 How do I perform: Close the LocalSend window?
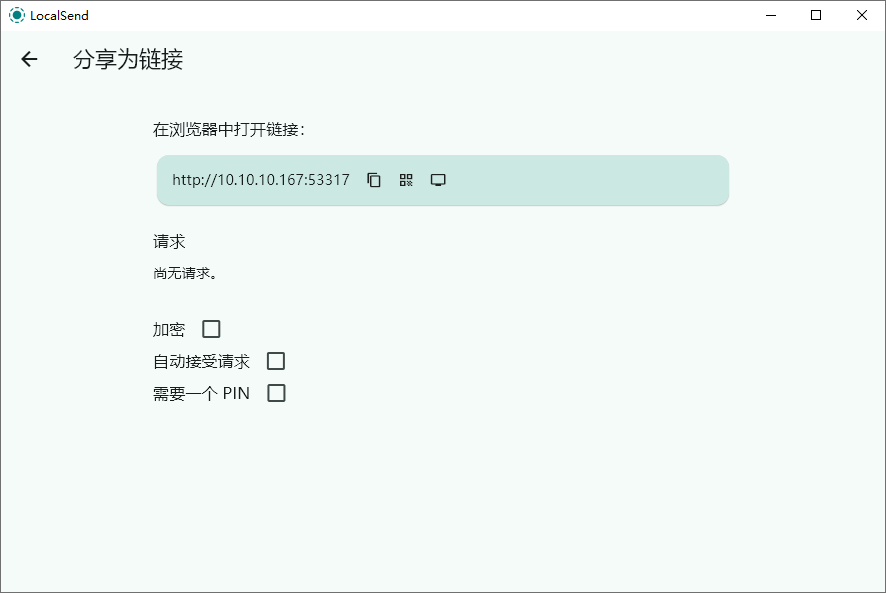862,15
